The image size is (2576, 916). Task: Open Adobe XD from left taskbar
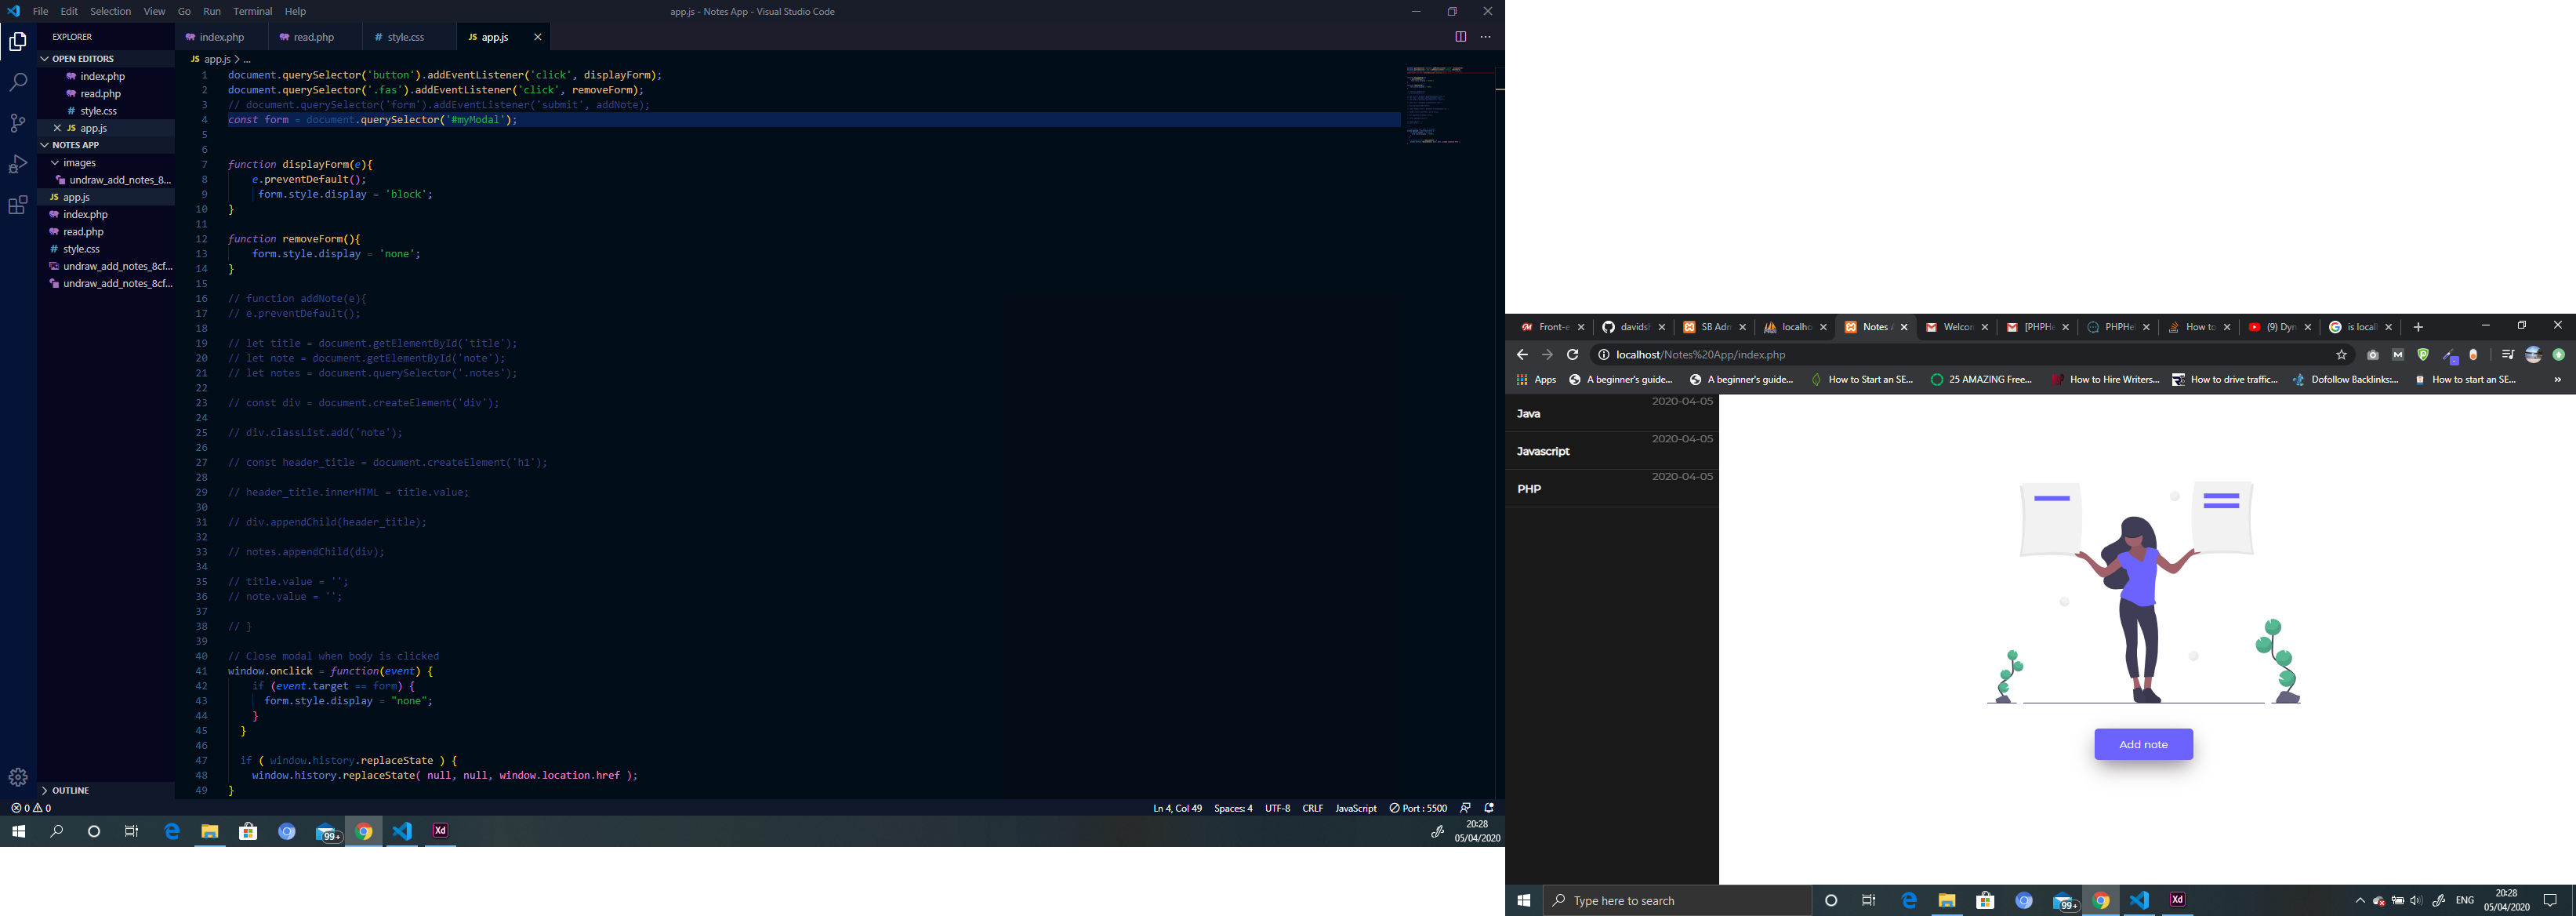click(440, 831)
